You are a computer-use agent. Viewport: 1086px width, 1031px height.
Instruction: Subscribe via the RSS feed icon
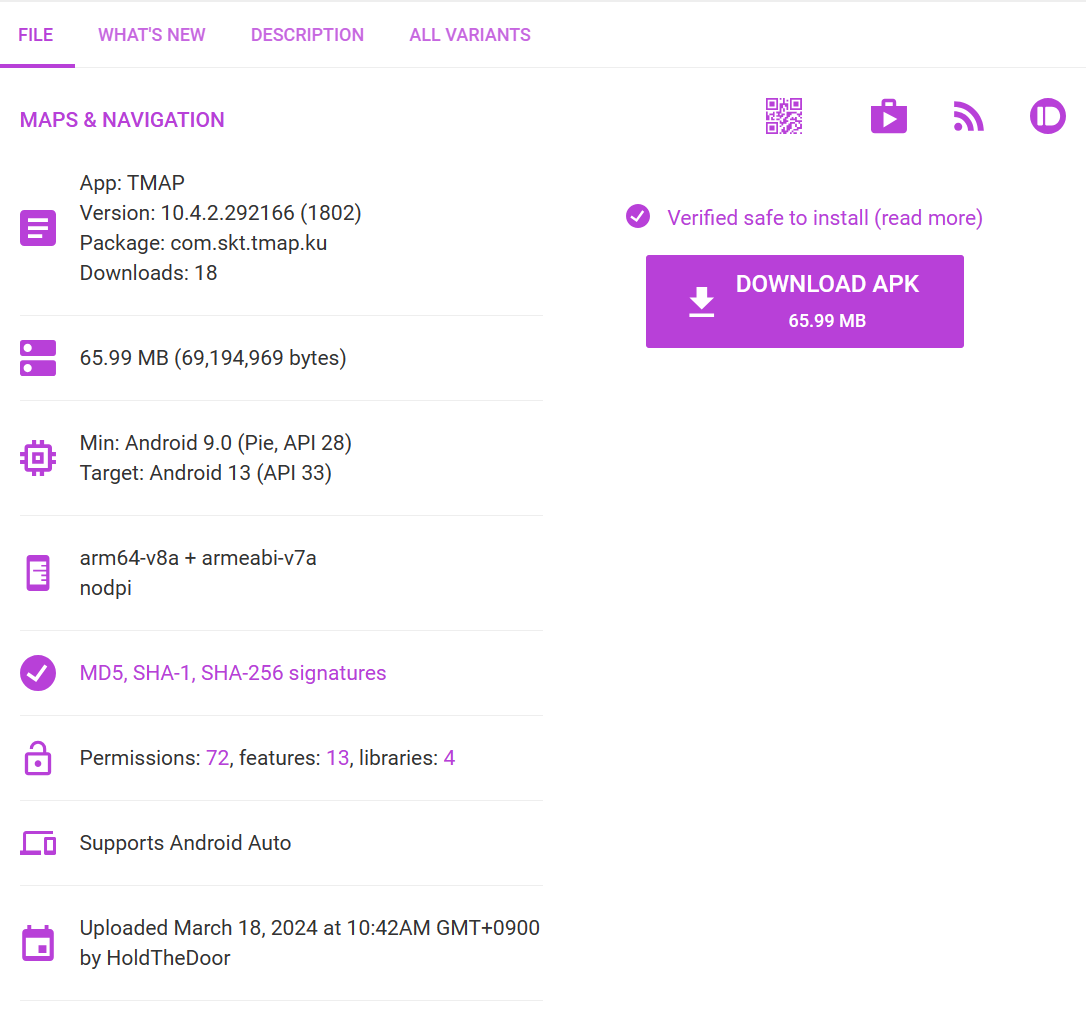point(968,116)
